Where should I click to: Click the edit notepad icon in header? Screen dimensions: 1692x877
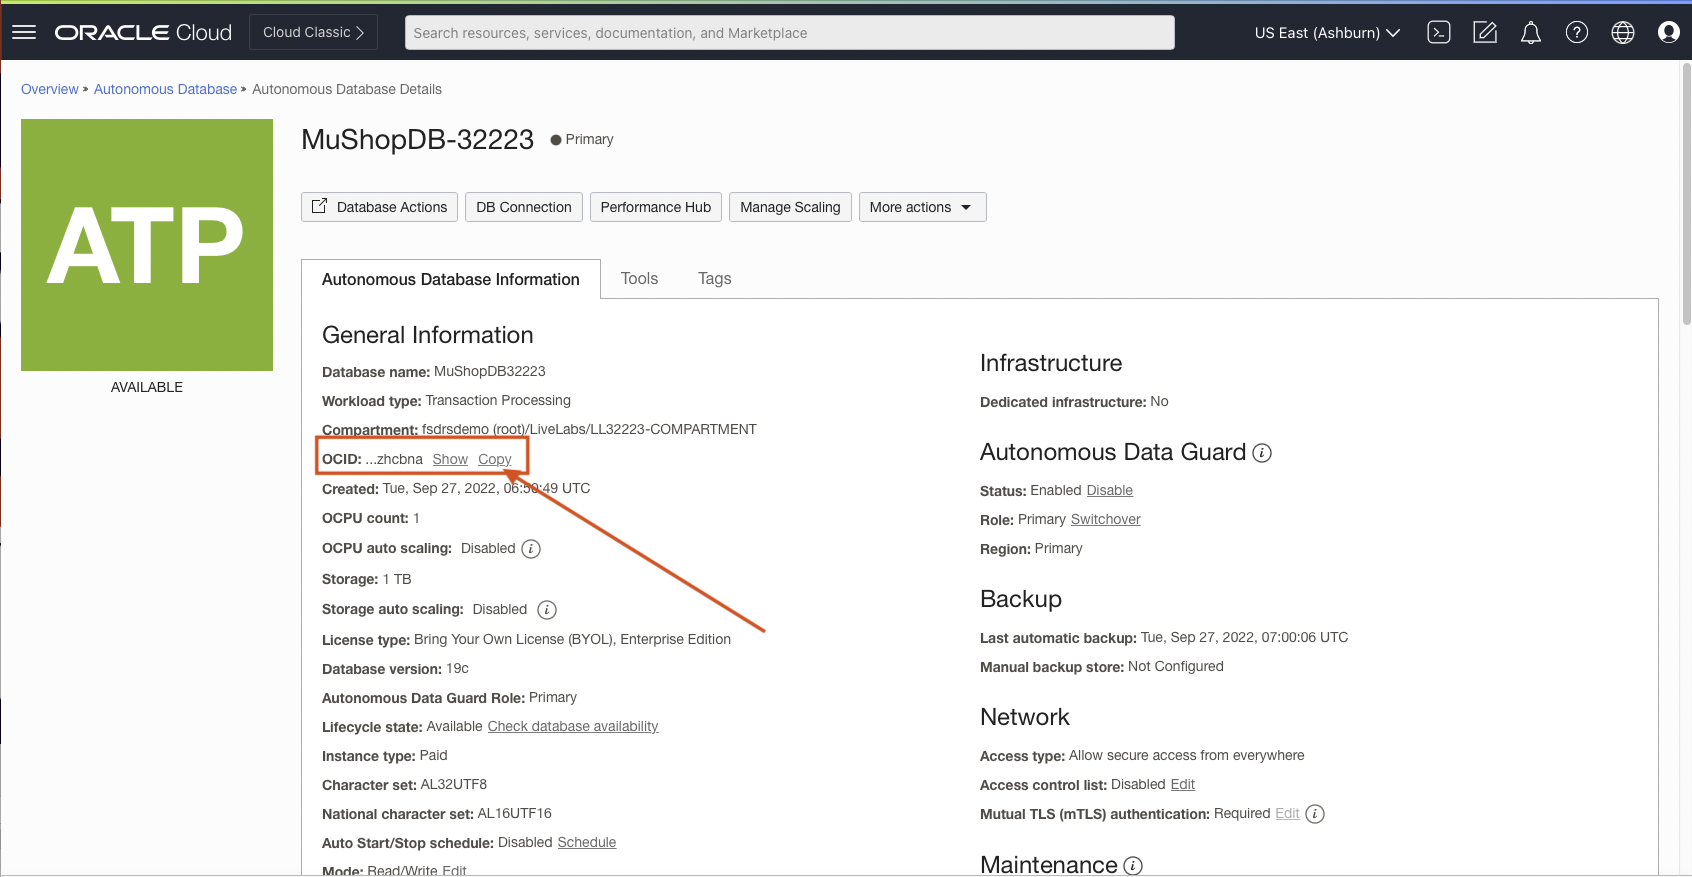pos(1485,33)
